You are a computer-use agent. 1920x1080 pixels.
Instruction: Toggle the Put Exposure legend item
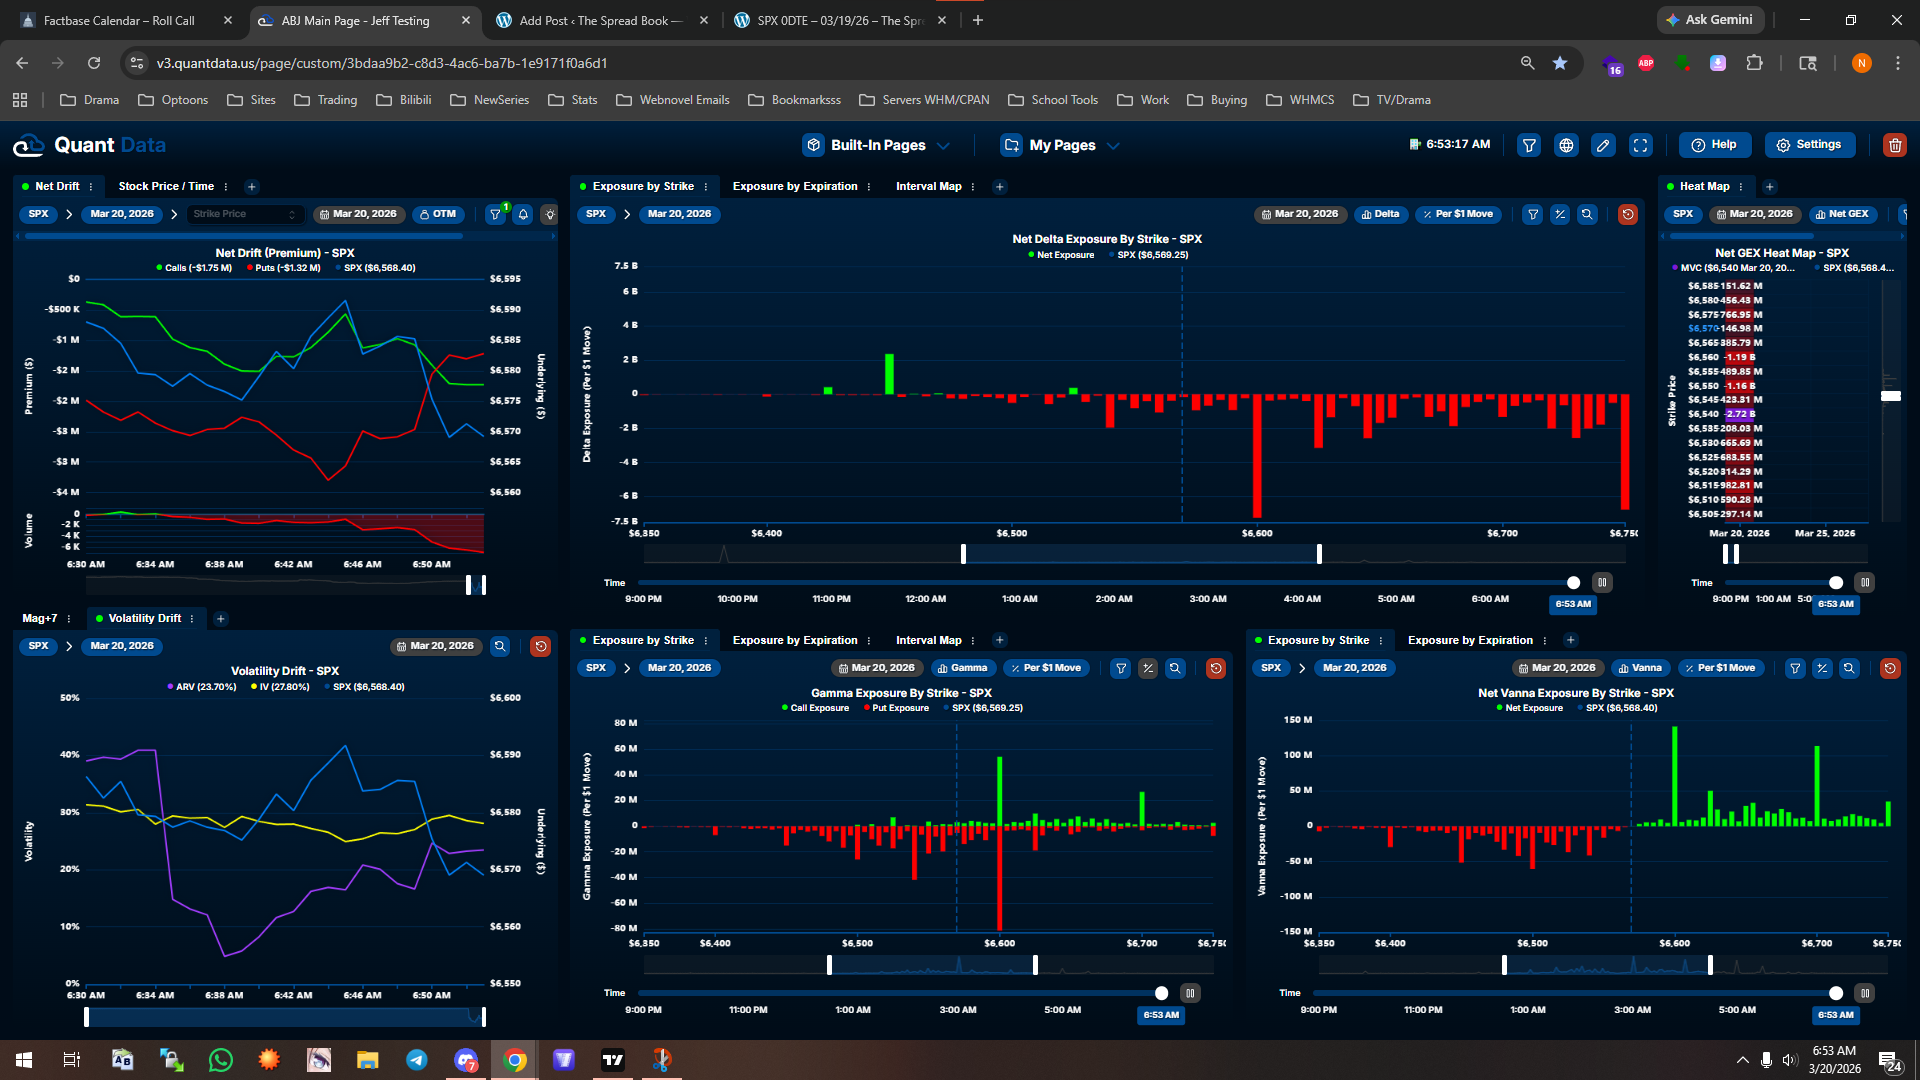(x=896, y=708)
